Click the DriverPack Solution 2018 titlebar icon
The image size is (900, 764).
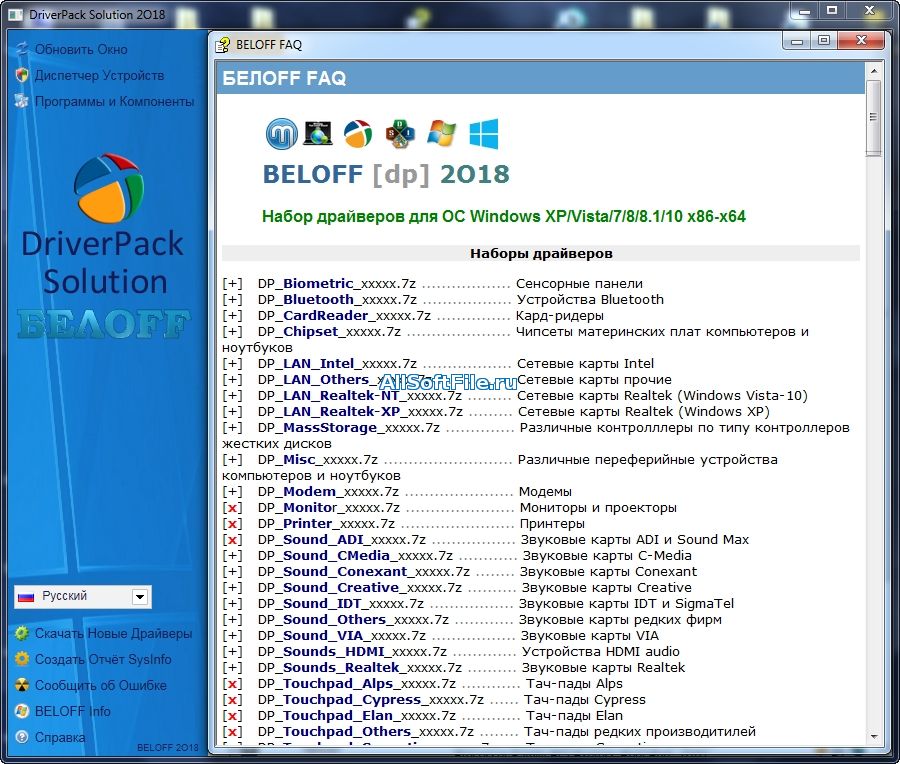(15, 14)
